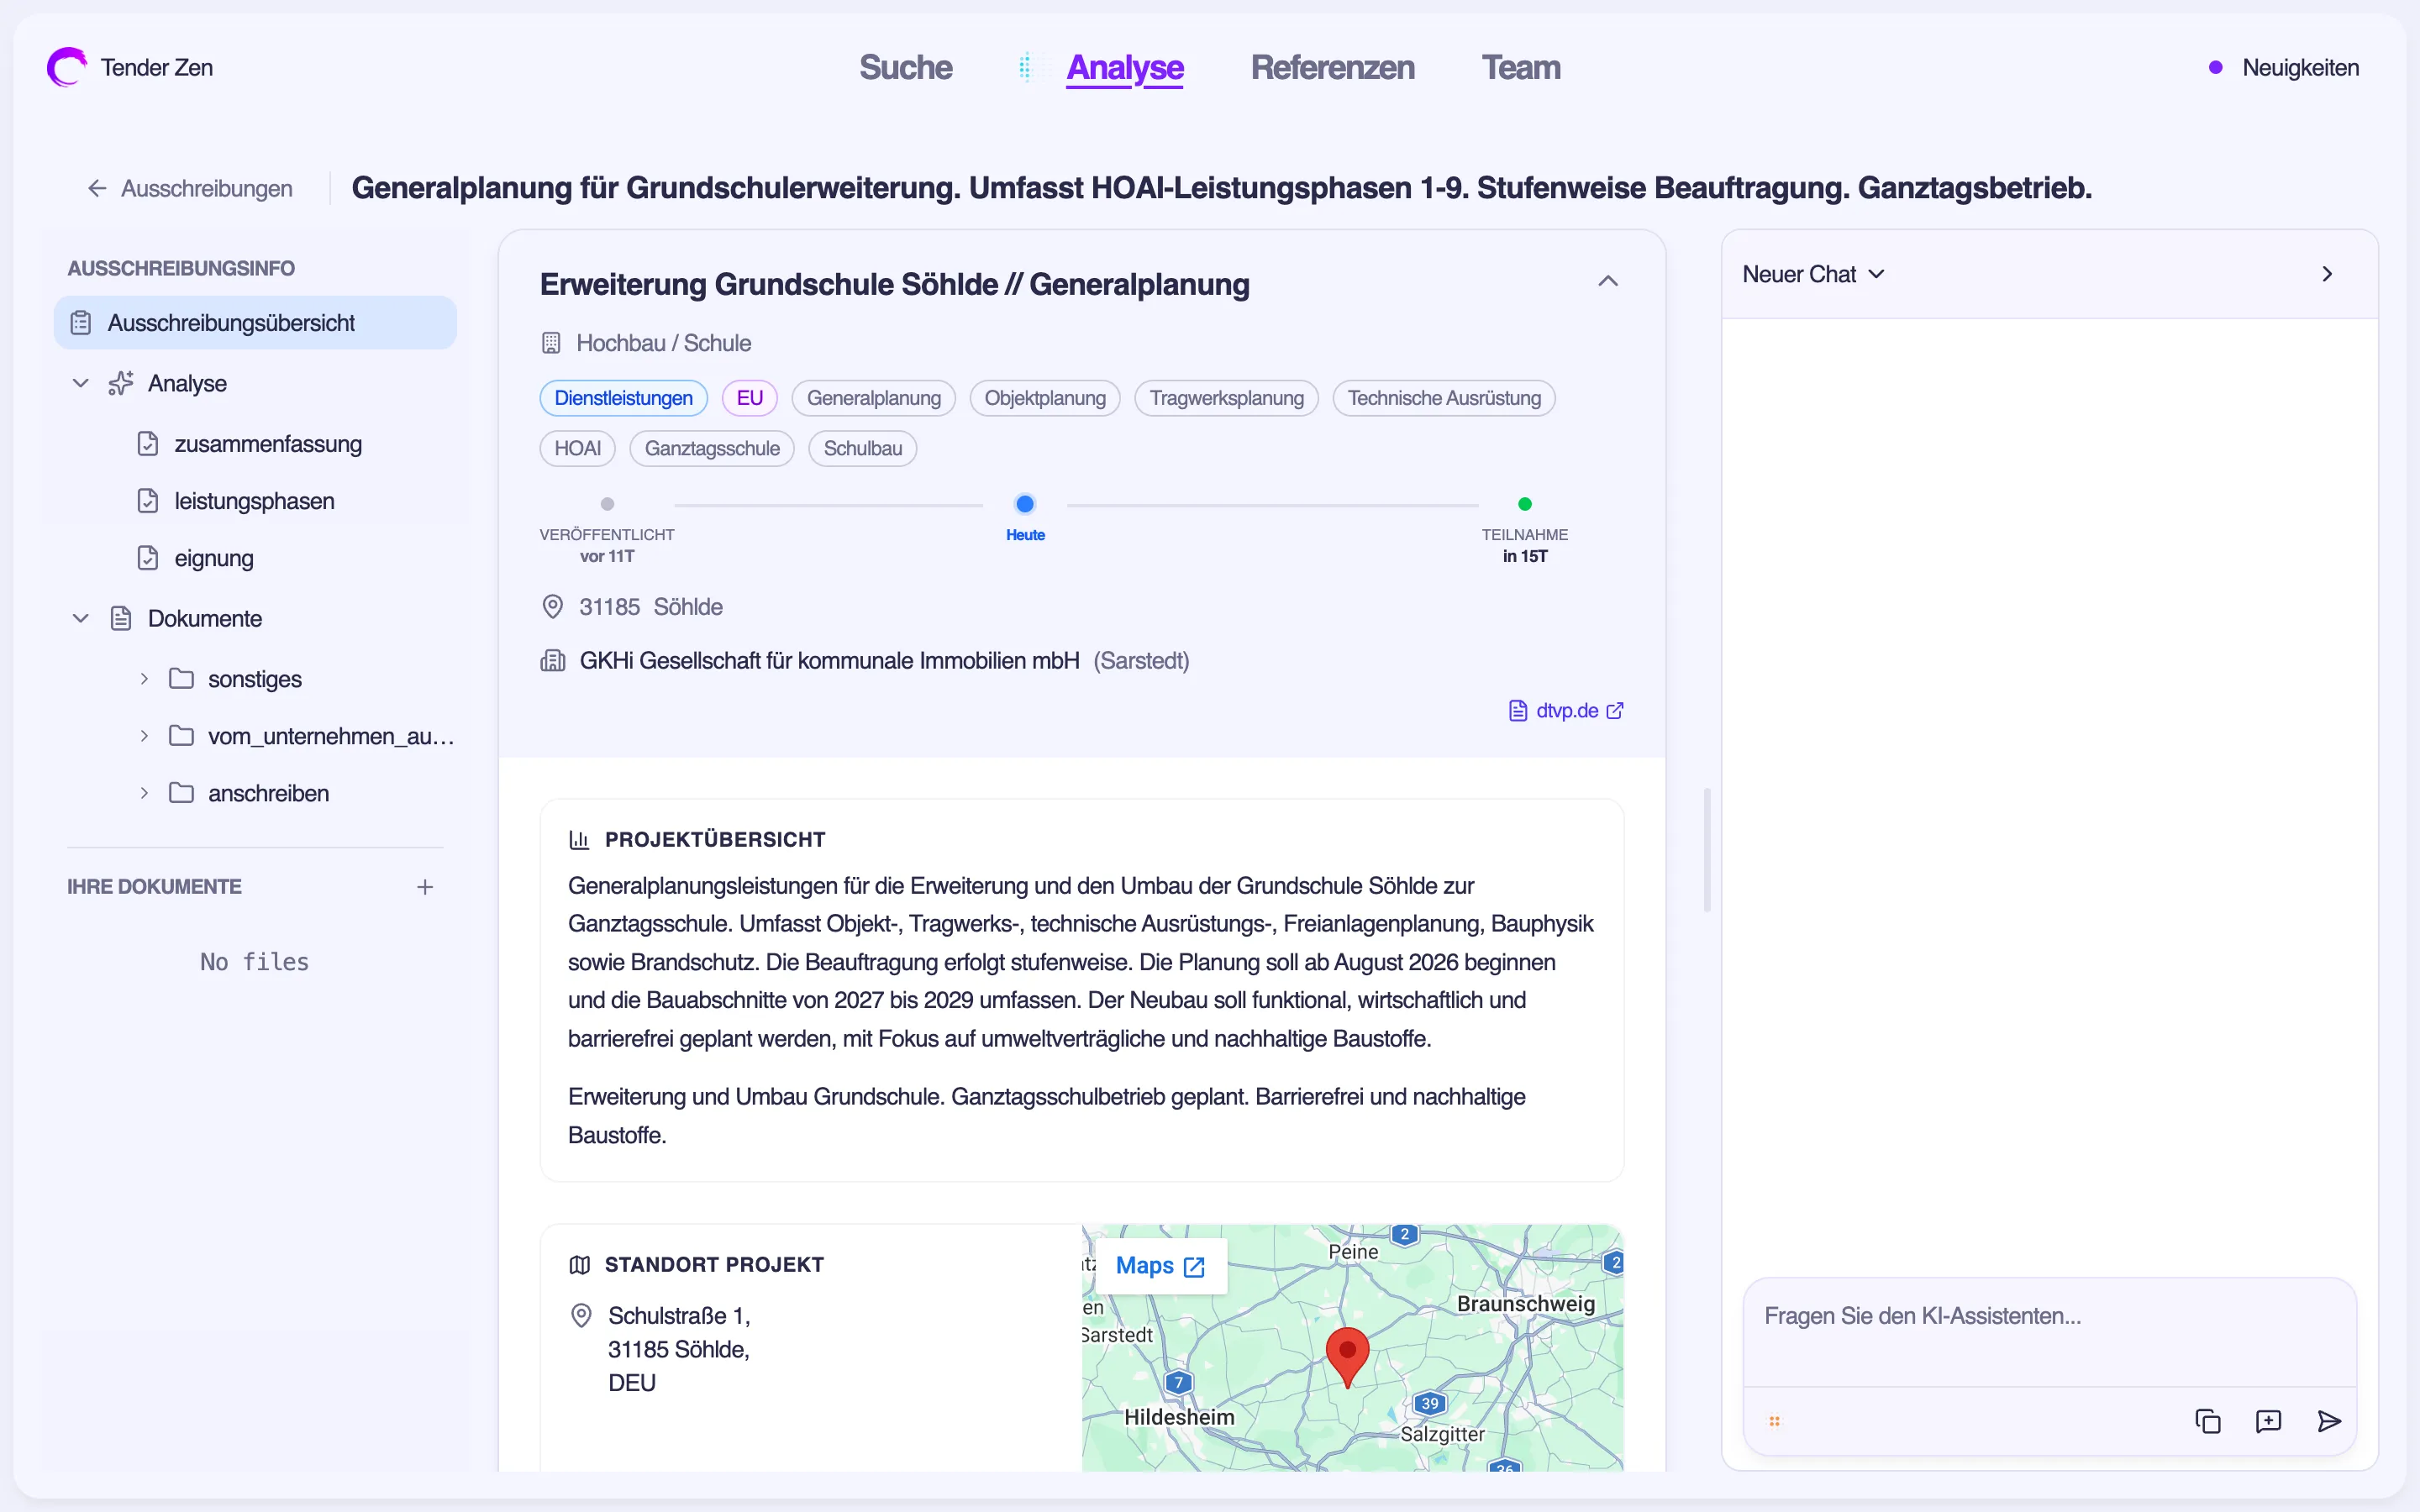The image size is (2420, 1512).
Task: Click the map icon beside STANDORT PROJEKT
Action: [580, 1264]
